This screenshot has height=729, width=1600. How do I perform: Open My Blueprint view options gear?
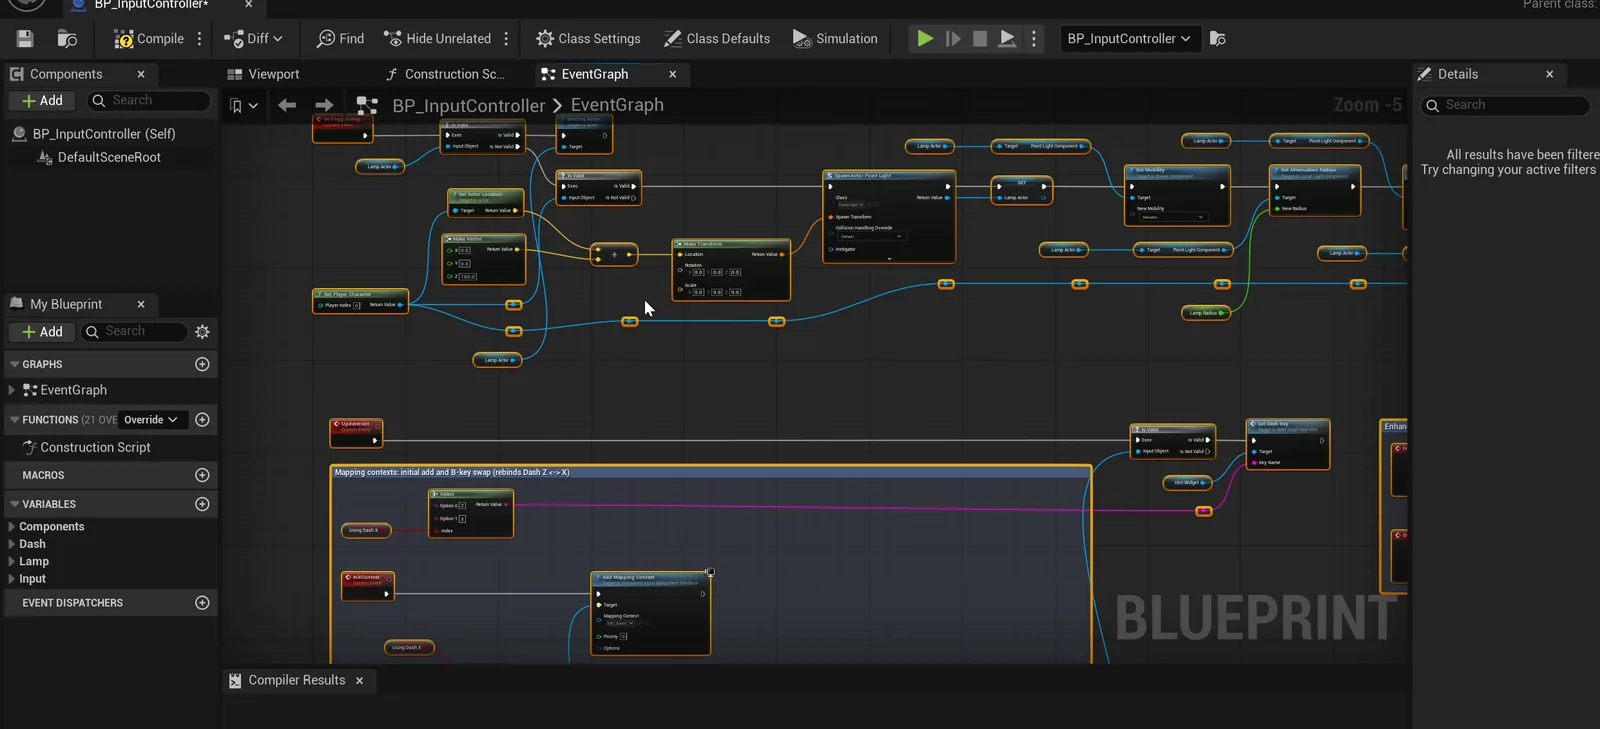click(x=203, y=332)
